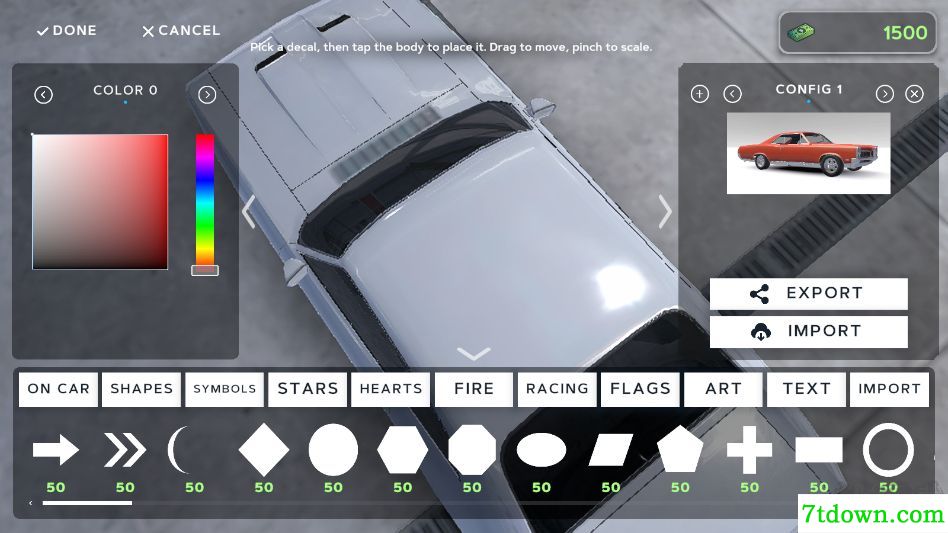Click the EXPORT button
The height and width of the screenshot is (533, 948).
(808, 294)
